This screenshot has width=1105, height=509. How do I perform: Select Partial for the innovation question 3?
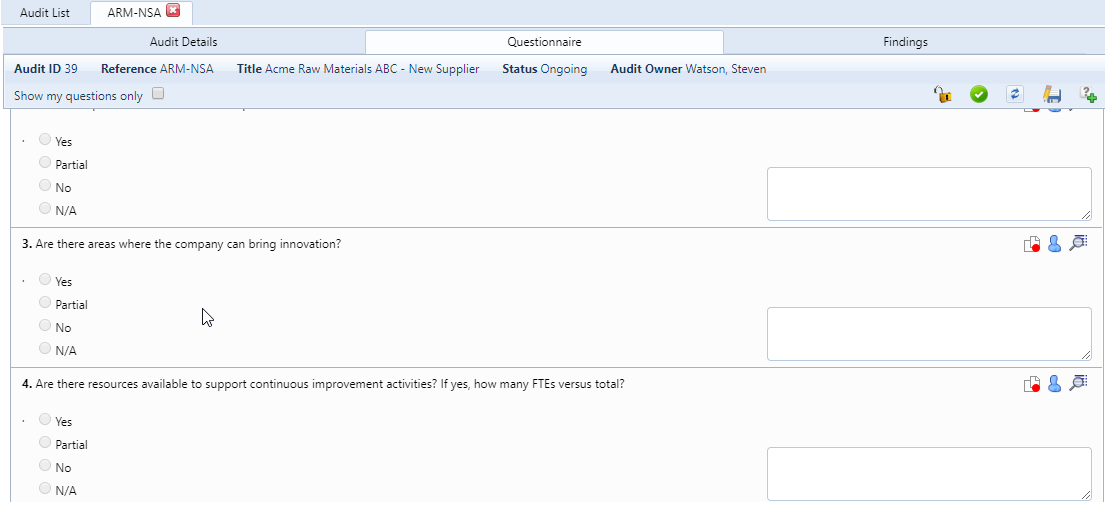click(x=45, y=302)
